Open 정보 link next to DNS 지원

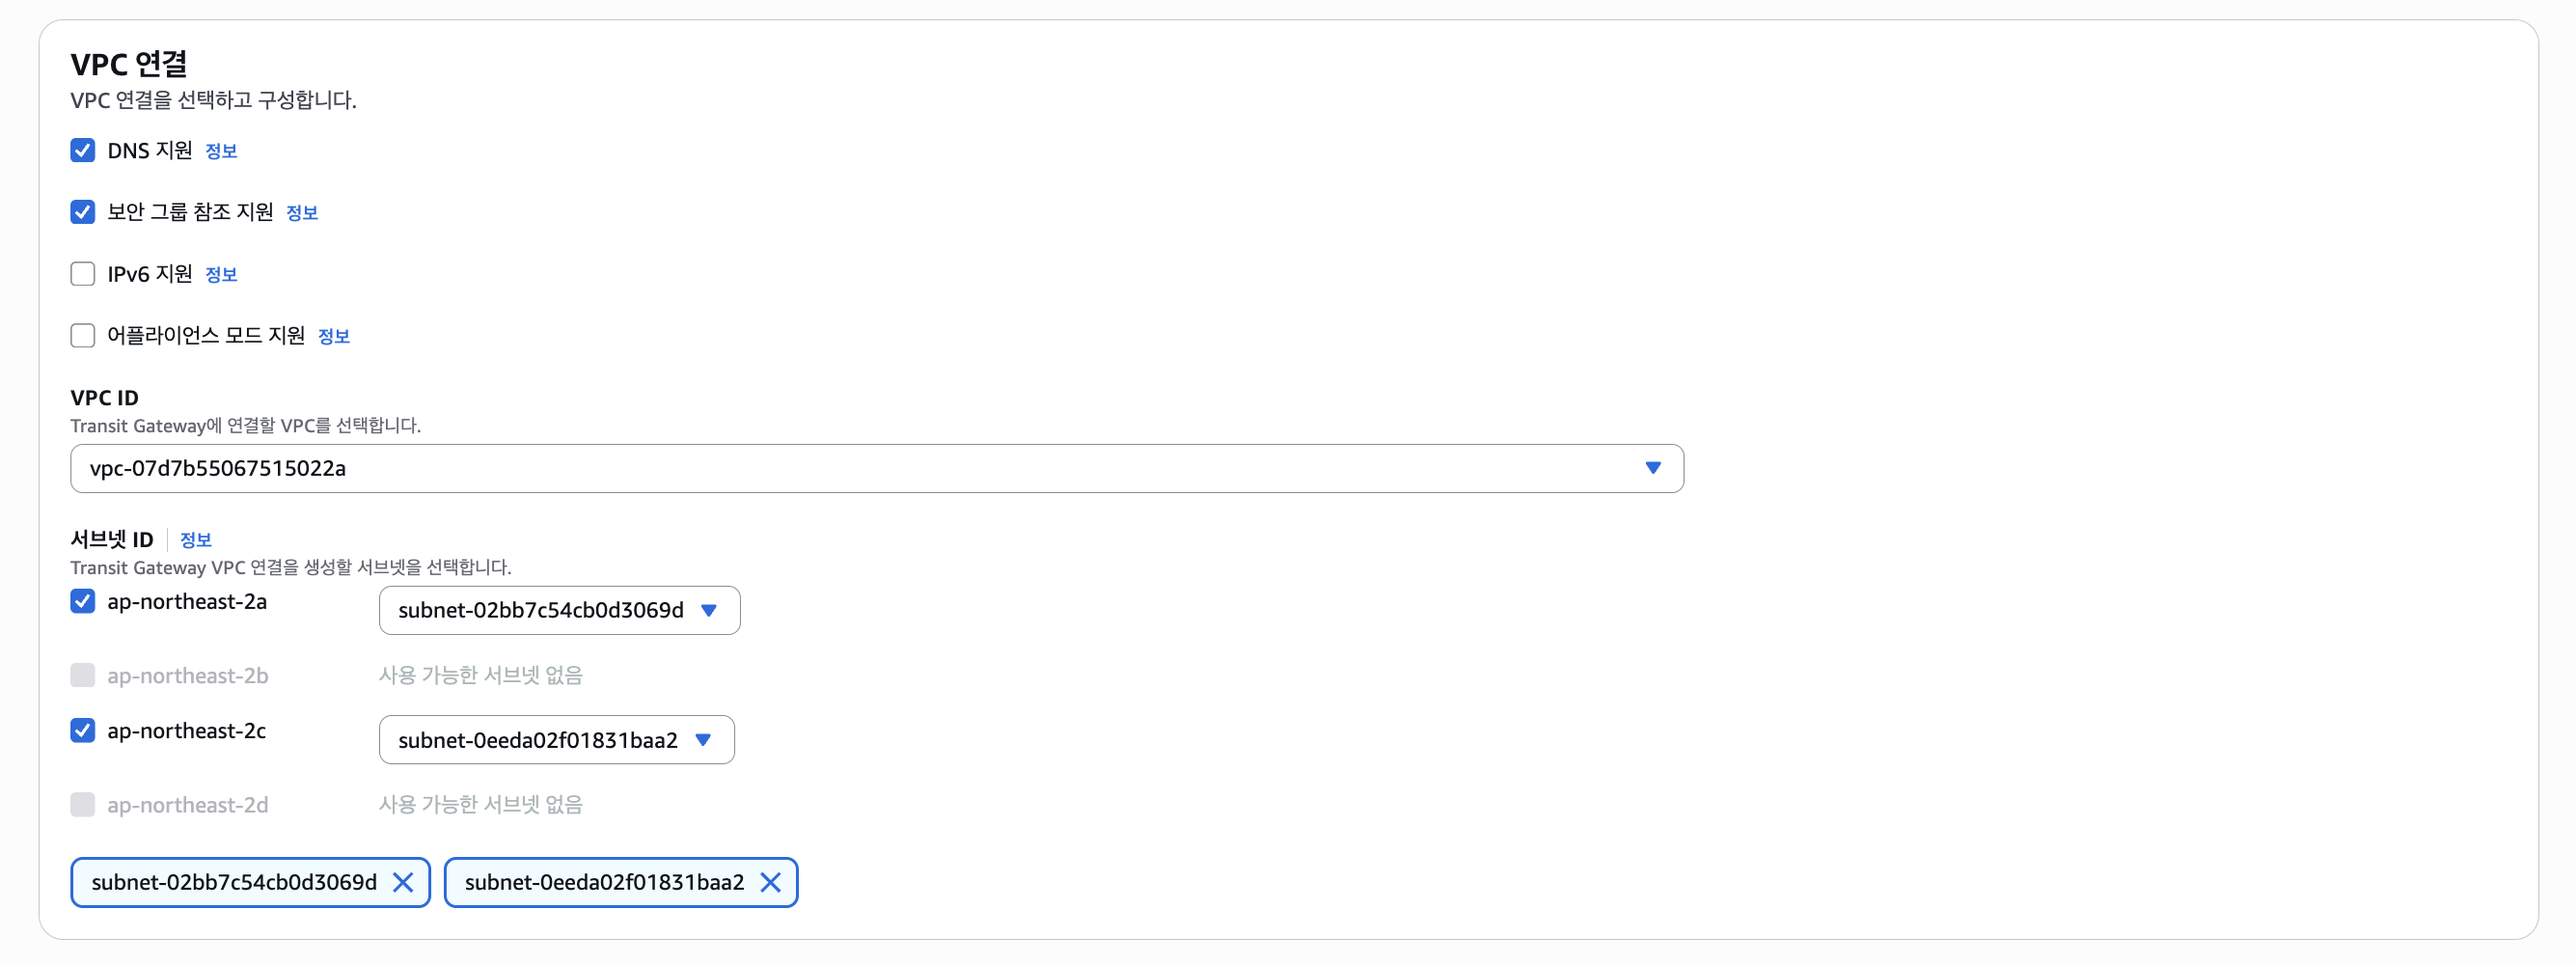click(x=221, y=151)
